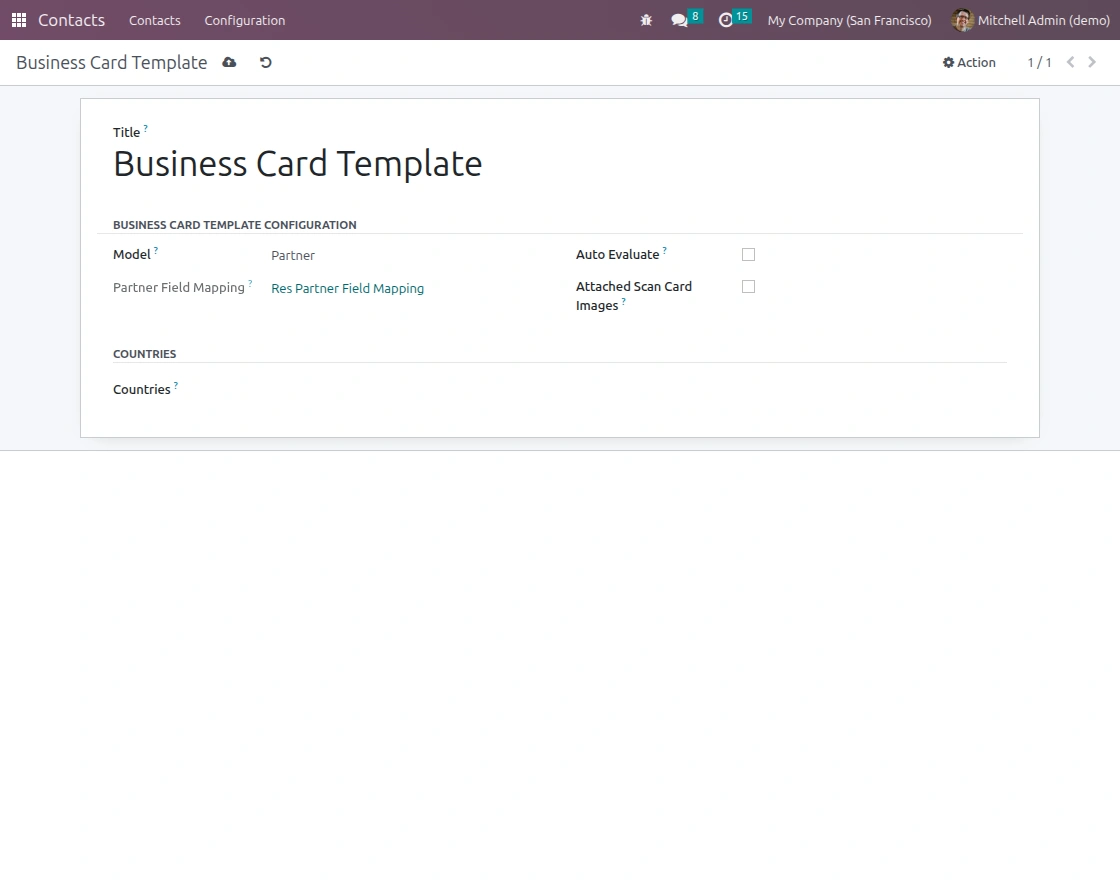This screenshot has height=880, width=1120.
Task: Go to previous record arrow
Action: click(1070, 62)
